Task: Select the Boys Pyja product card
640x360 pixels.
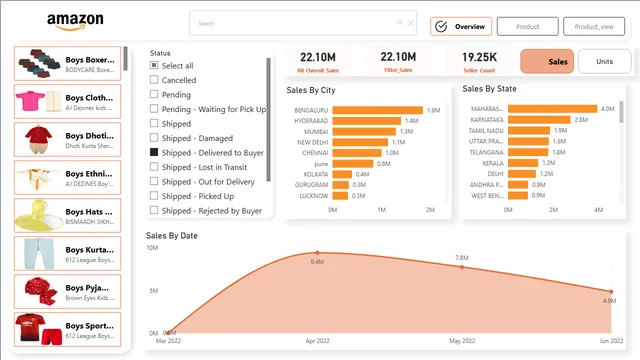Action: [67, 291]
